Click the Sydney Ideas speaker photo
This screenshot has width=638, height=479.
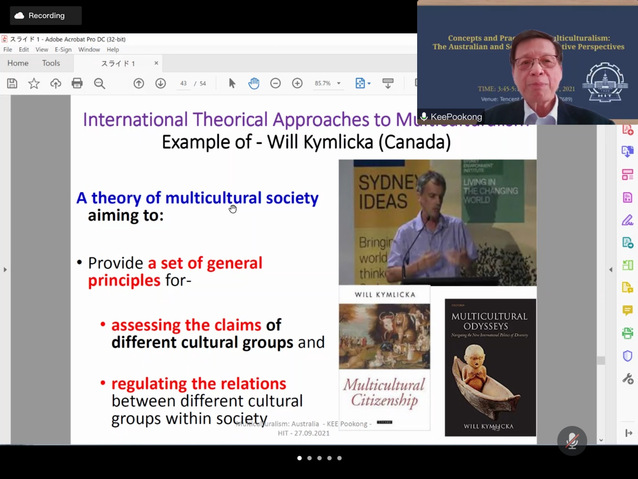[x=438, y=222]
